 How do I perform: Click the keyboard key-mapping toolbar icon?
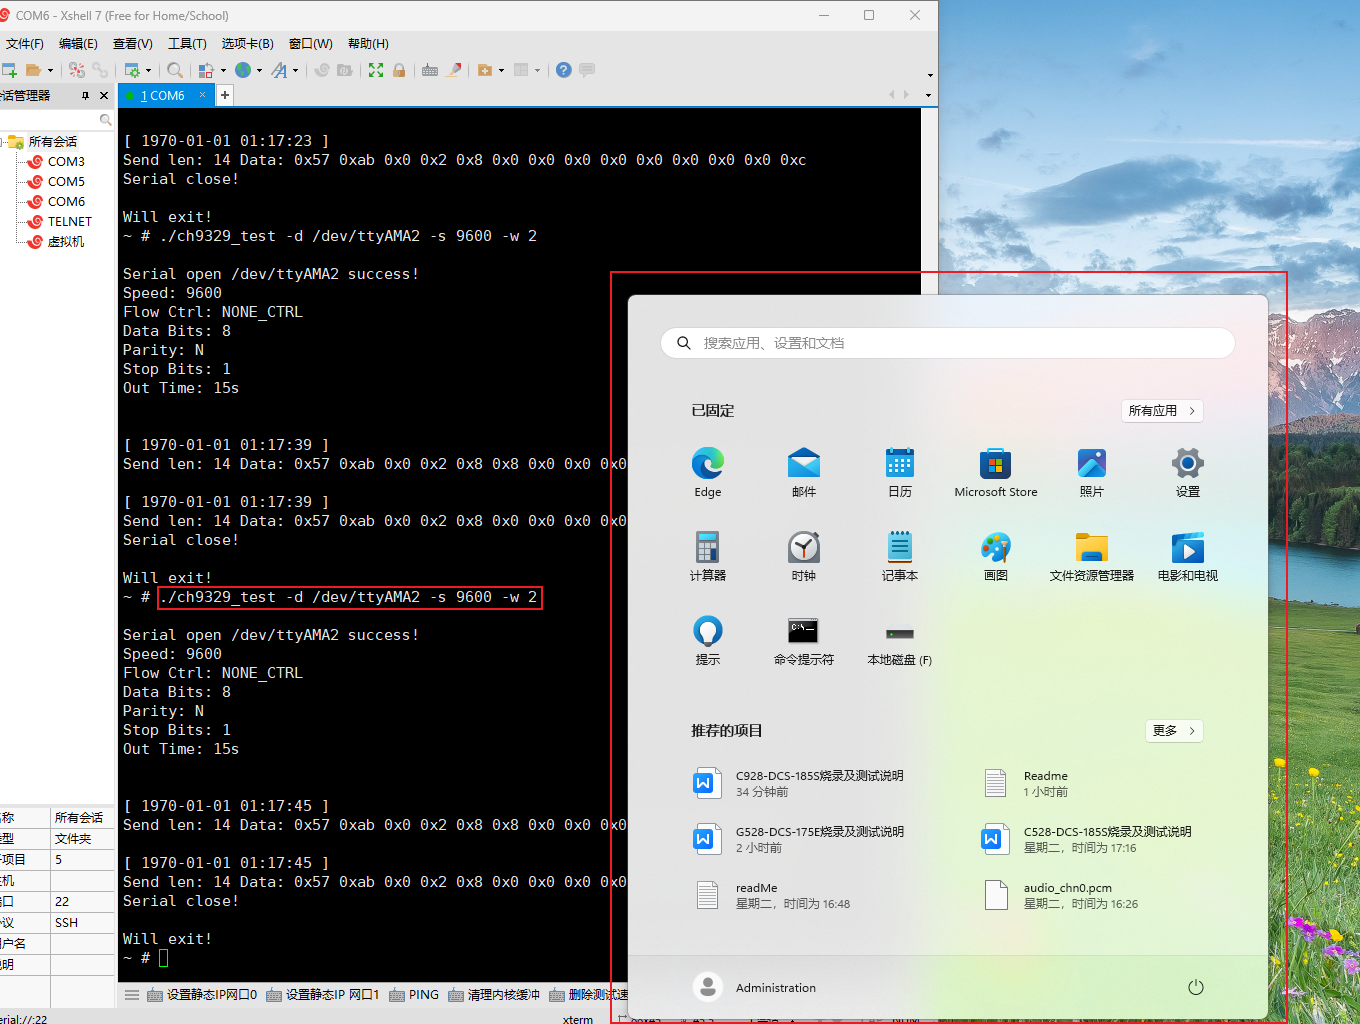430,70
